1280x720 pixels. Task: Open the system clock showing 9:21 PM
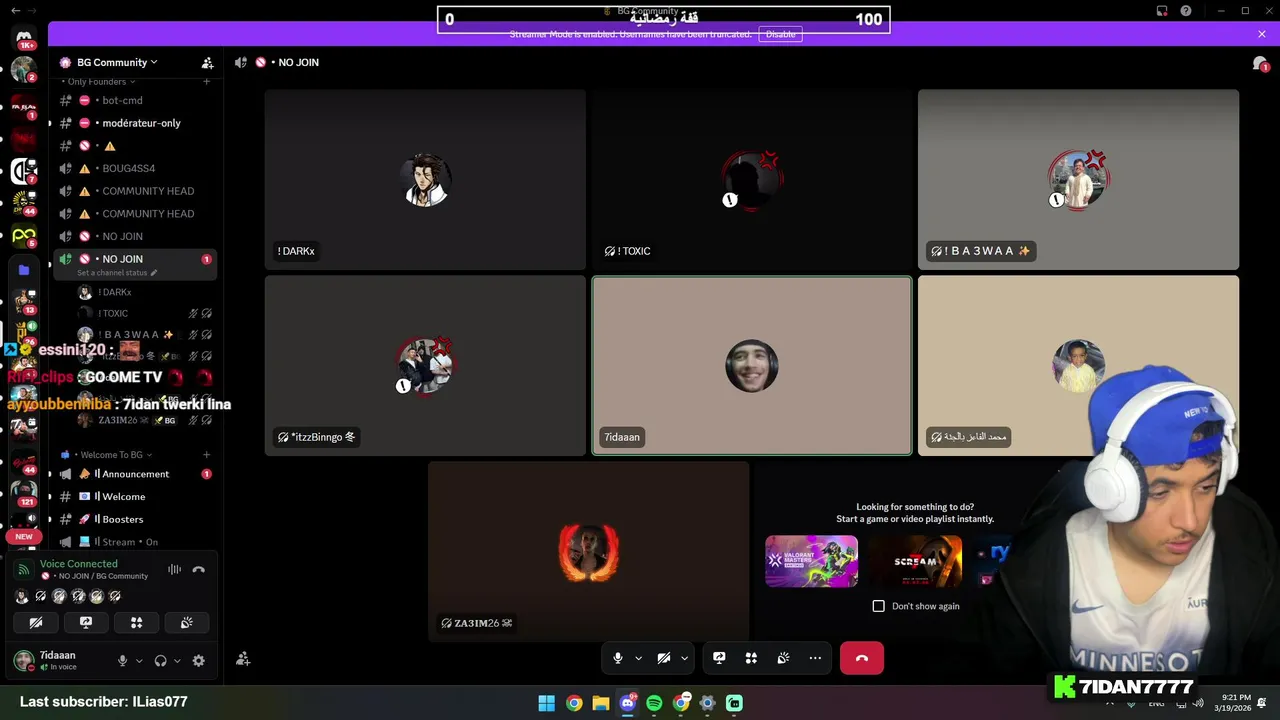point(1234,703)
